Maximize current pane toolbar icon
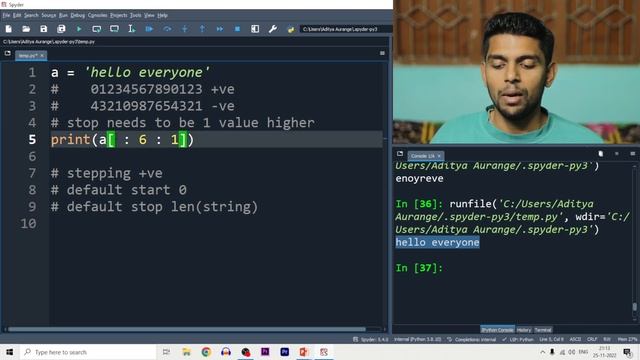 click(255, 29)
